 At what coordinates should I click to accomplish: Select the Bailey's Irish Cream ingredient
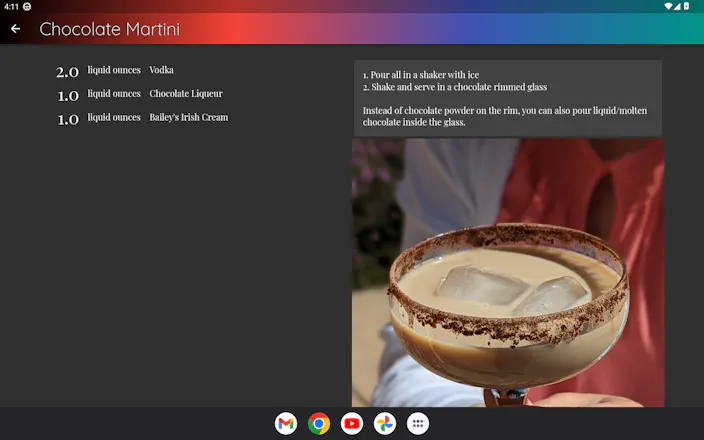pos(189,117)
